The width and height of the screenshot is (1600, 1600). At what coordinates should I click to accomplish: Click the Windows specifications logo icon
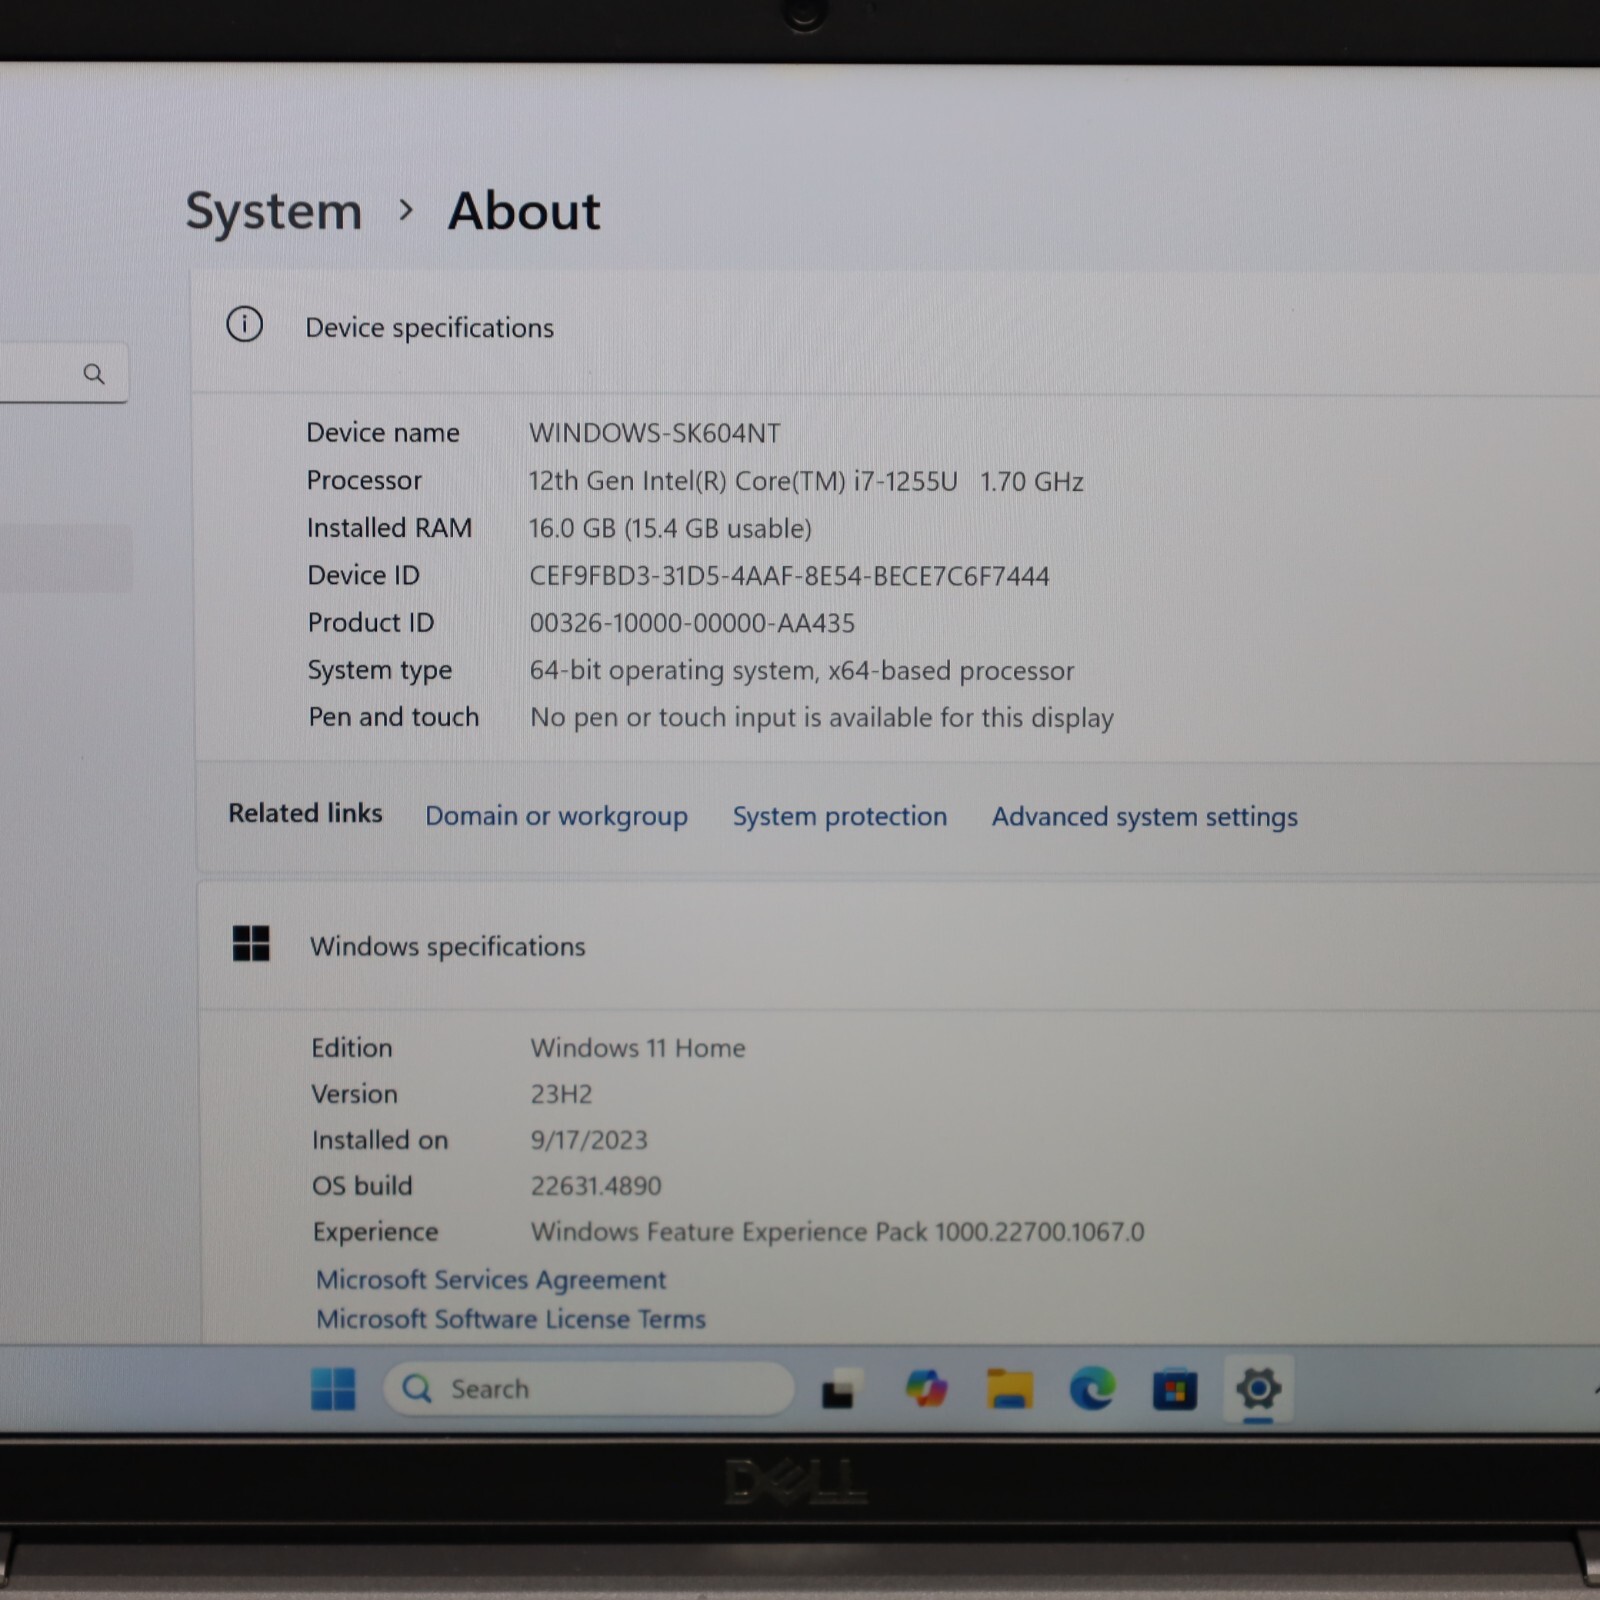[251, 943]
